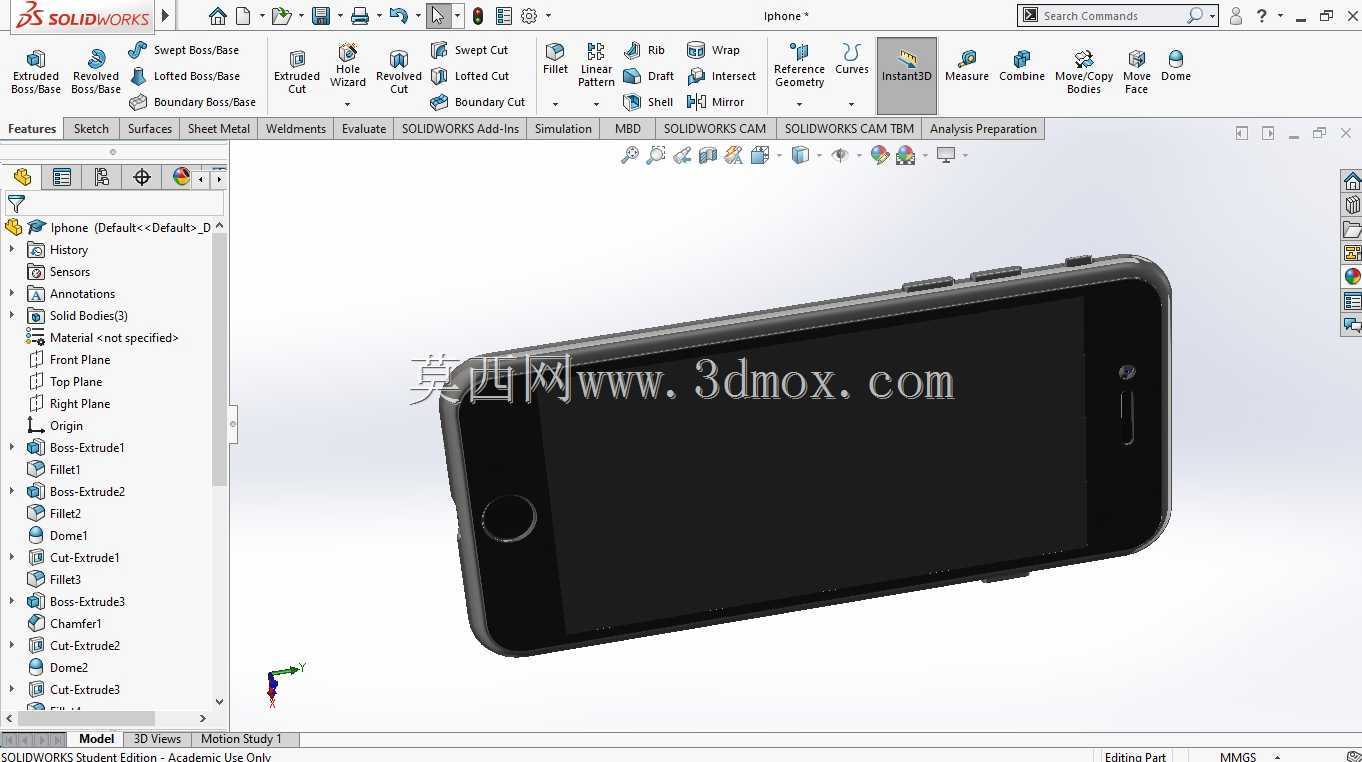1362x762 pixels.
Task: Expand the History tree node
Action: click(12, 249)
